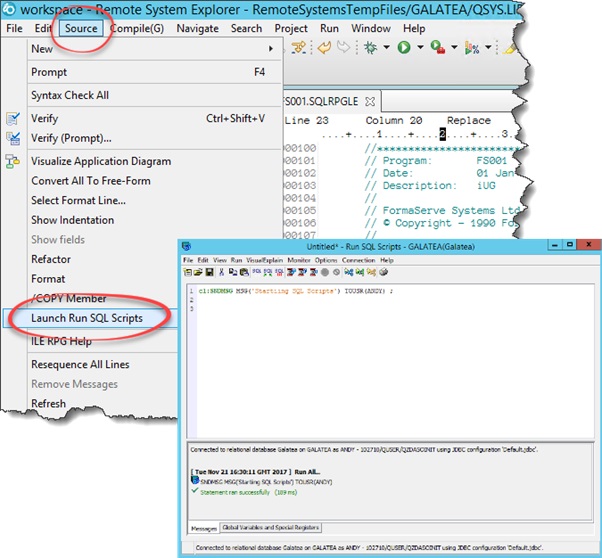The image size is (602, 558).
Task: Open VisualExplain menu in Run SQL Scripts
Action: pyautogui.click(x=265, y=260)
